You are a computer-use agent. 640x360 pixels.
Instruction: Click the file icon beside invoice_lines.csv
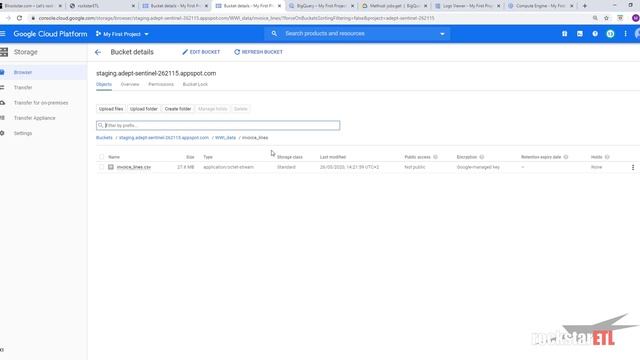pos(111,167)
